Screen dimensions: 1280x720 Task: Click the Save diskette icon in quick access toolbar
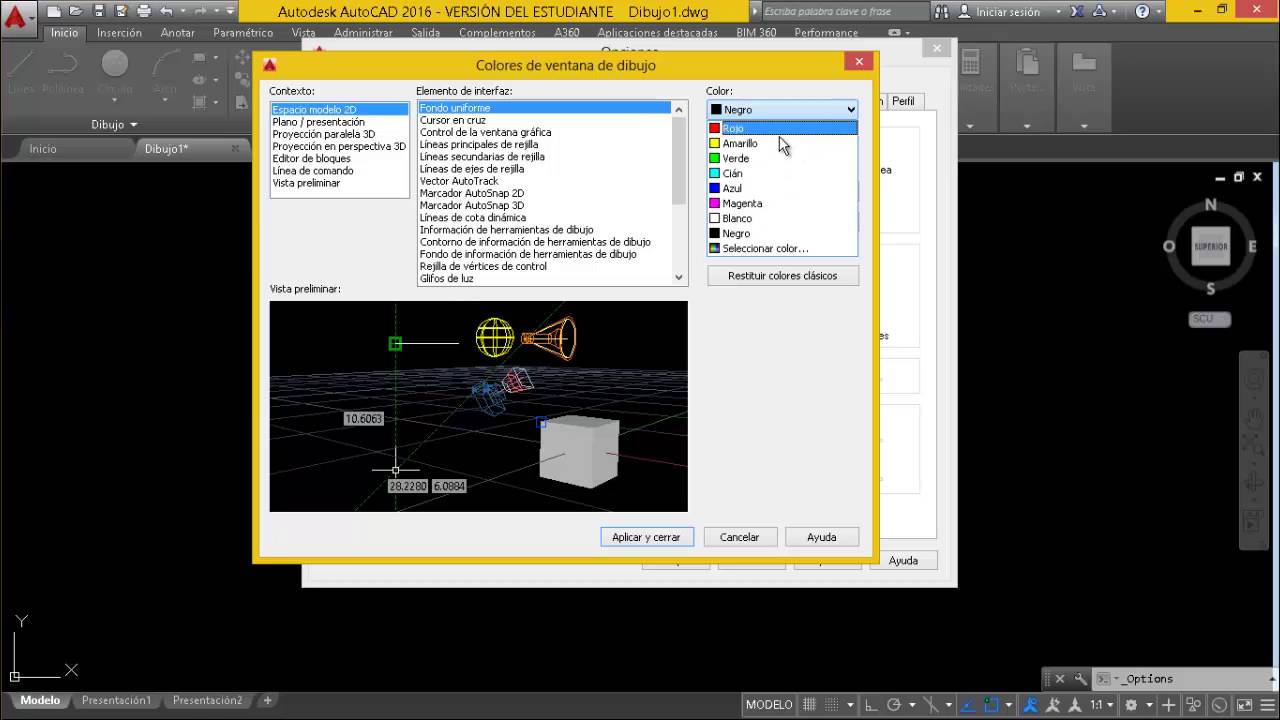pos(99,12)
